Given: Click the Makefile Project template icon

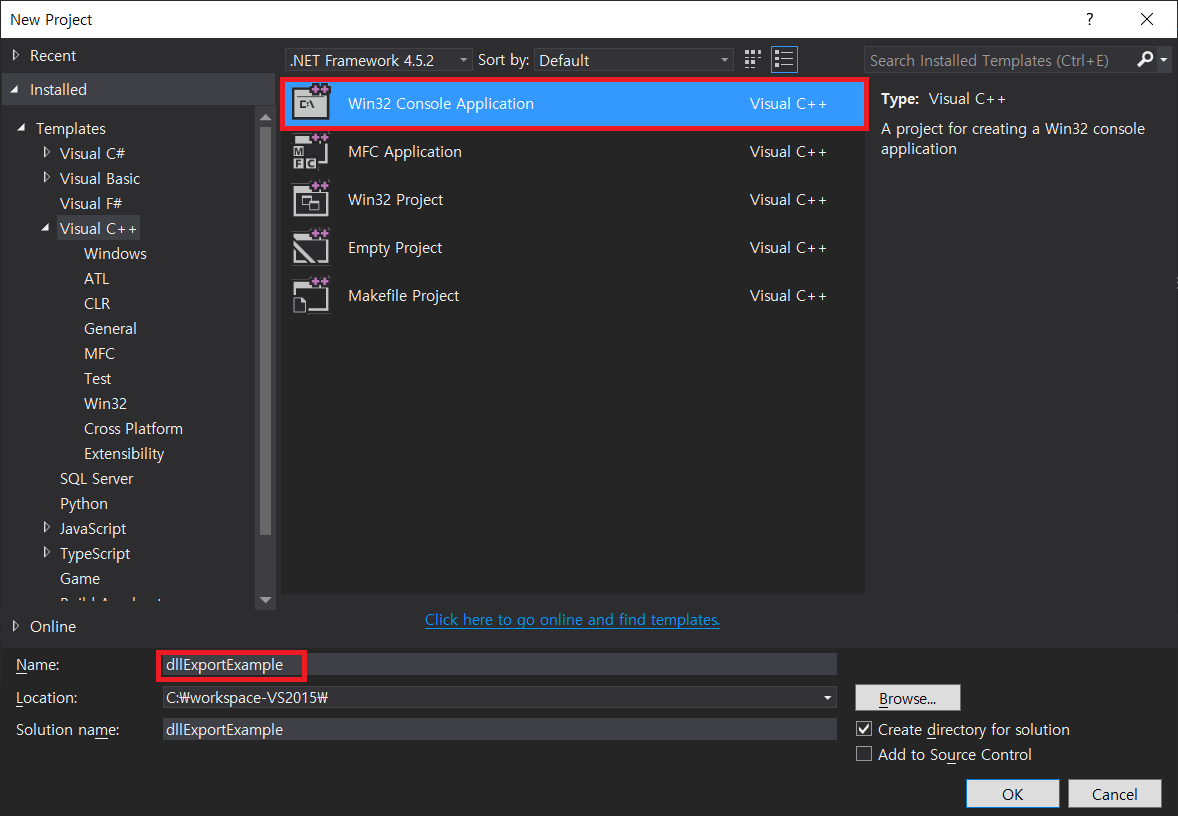Looking at the screenshot, I should [311, 295].
